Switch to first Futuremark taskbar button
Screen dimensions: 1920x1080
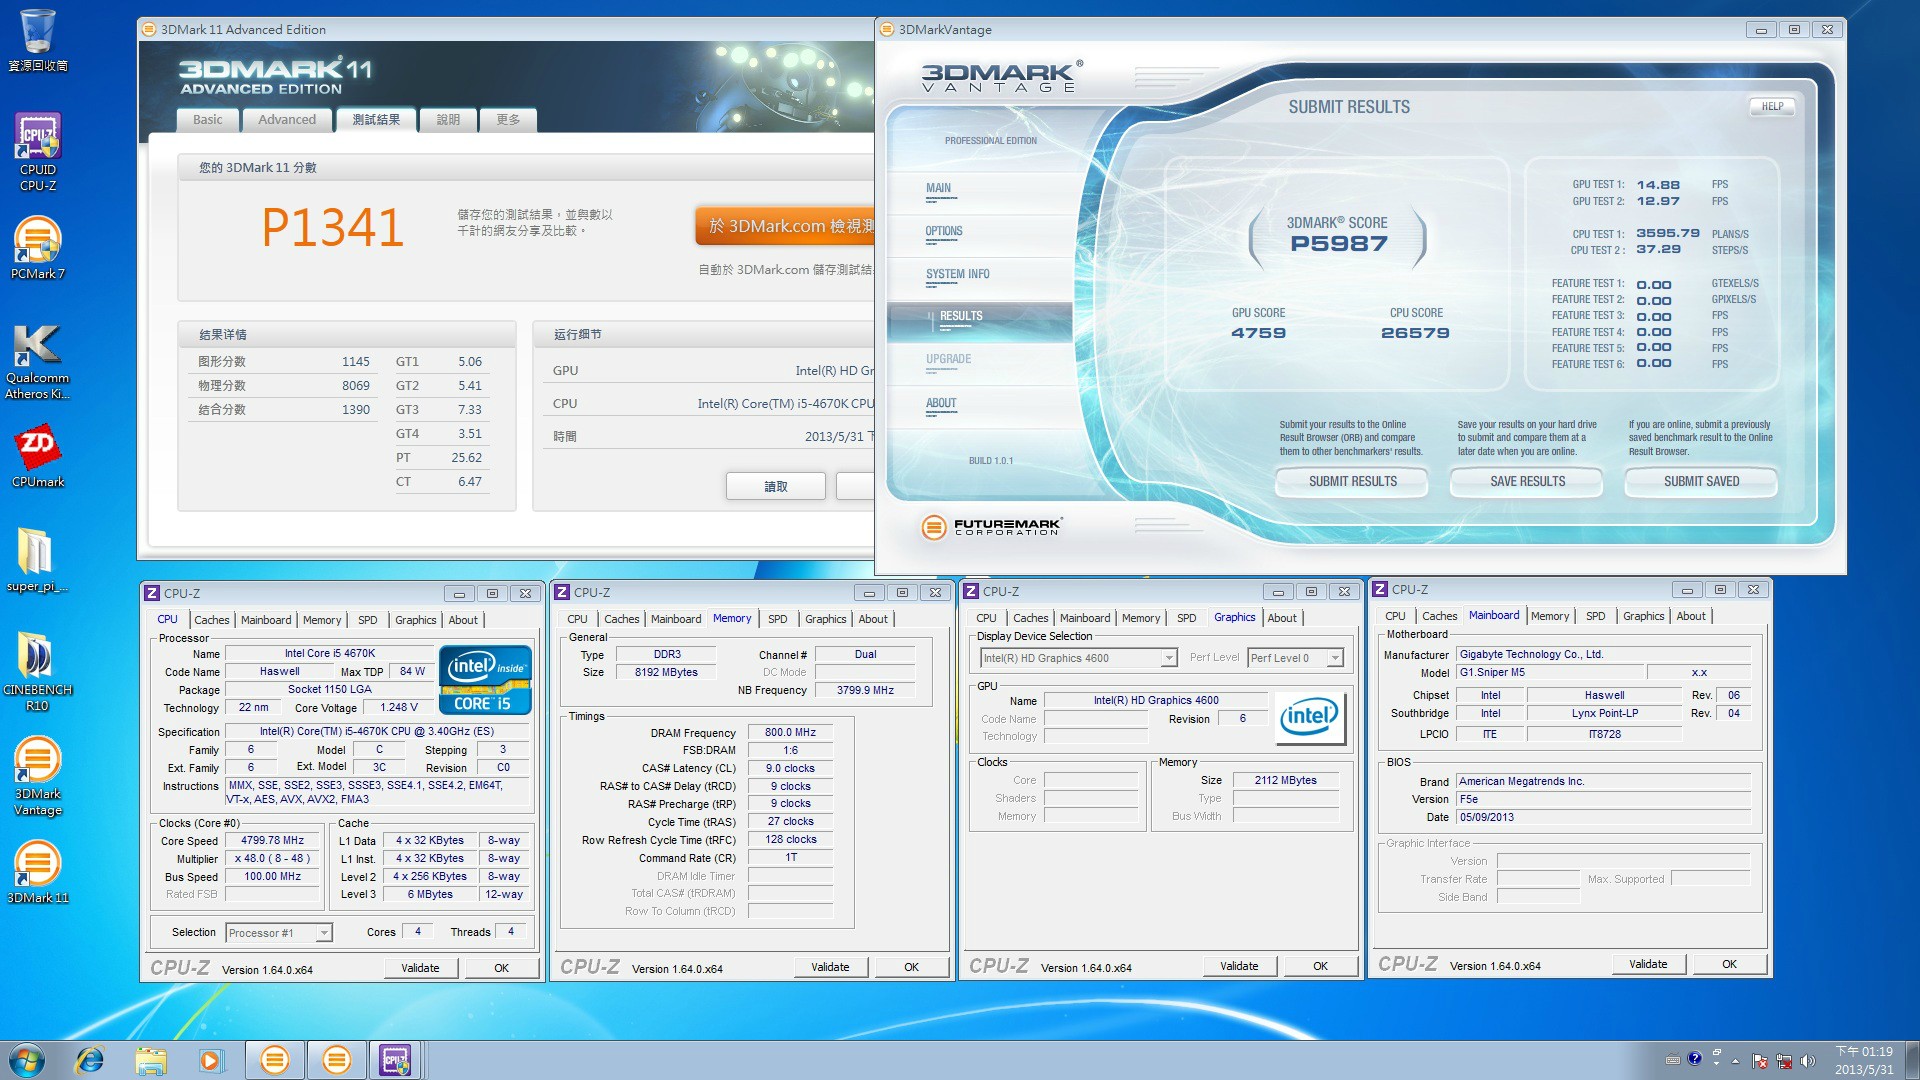coord(274,1060)
